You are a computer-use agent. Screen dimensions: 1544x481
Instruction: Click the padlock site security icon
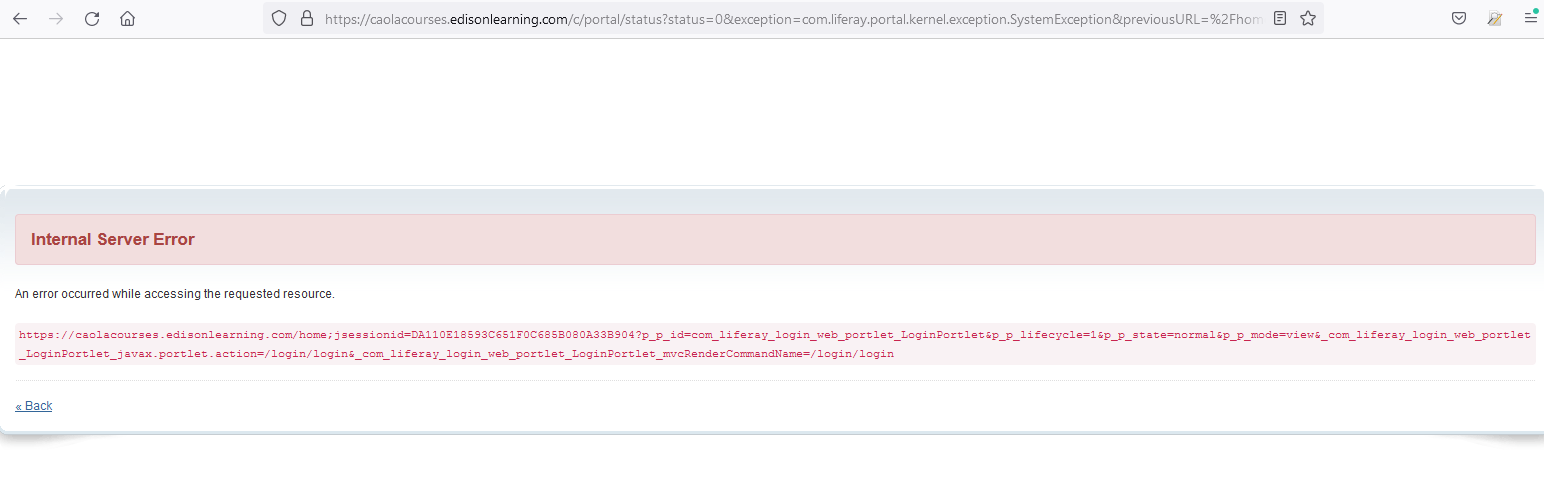[x=307, y=18]
